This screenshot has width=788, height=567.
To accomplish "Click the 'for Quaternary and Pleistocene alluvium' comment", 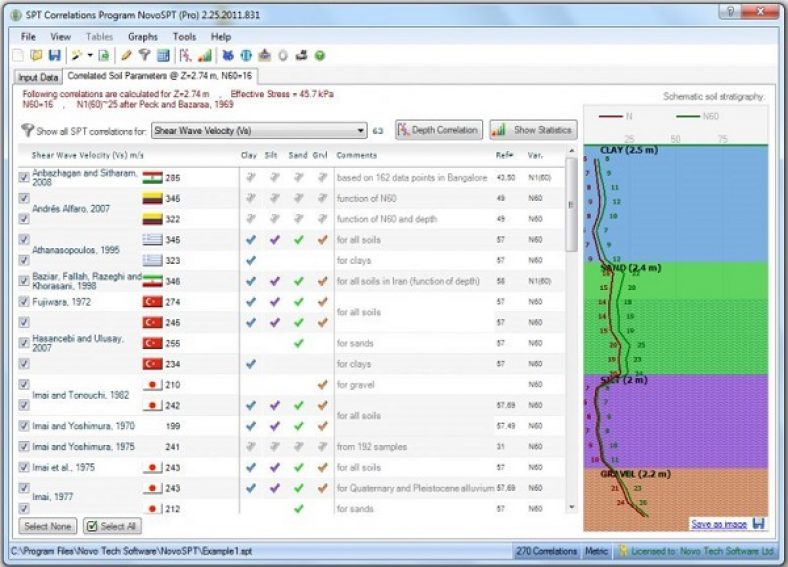I will (x=416, y=488).
